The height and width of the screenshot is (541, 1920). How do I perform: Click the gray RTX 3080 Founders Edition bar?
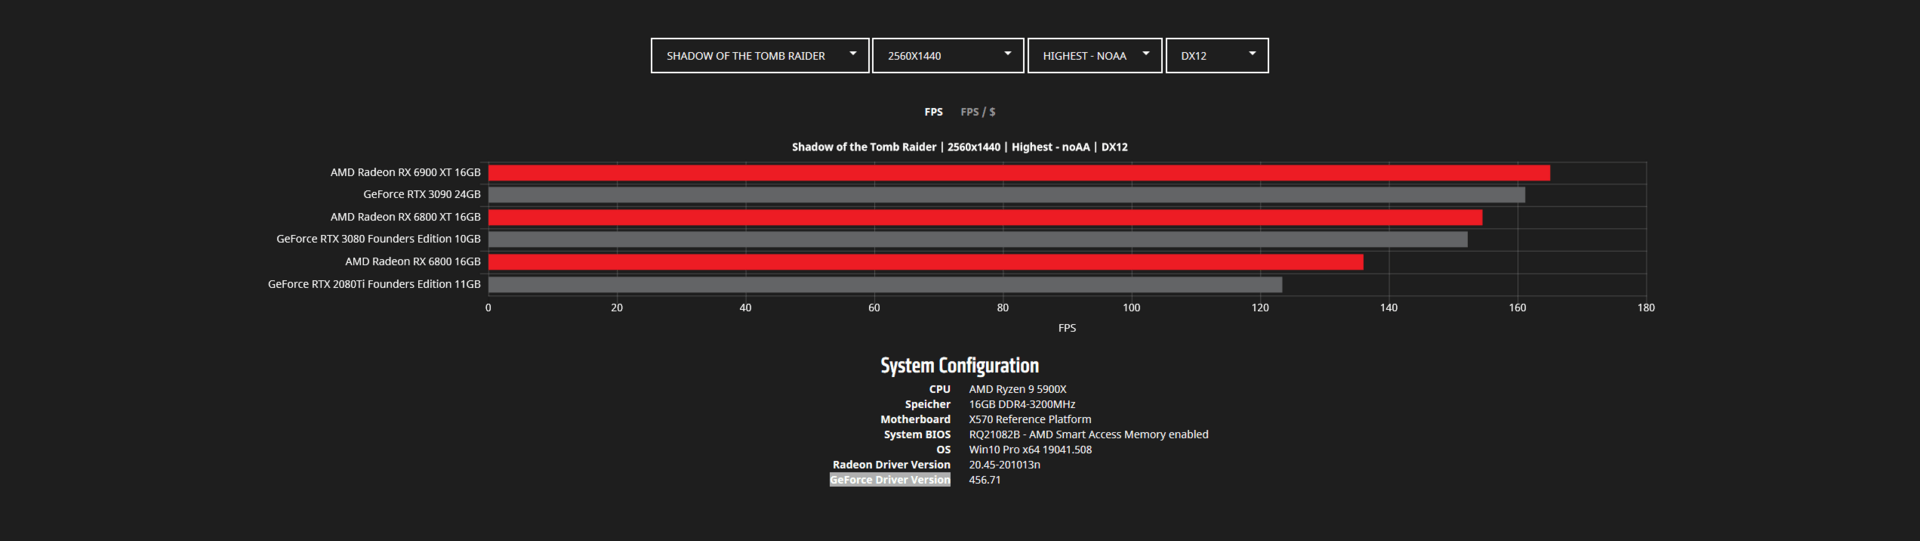978,239
